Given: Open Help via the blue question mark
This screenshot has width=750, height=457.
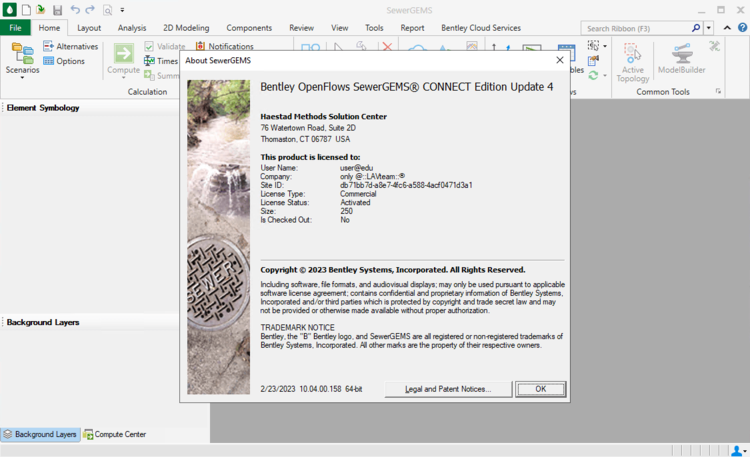Looking at the screenshot, I should (742, 28).
